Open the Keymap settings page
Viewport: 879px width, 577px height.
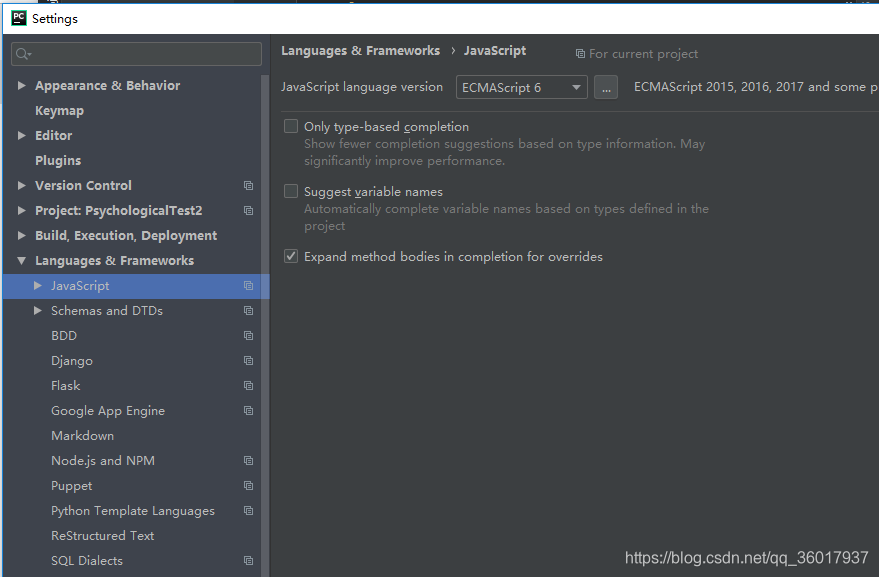click(59, 110)
